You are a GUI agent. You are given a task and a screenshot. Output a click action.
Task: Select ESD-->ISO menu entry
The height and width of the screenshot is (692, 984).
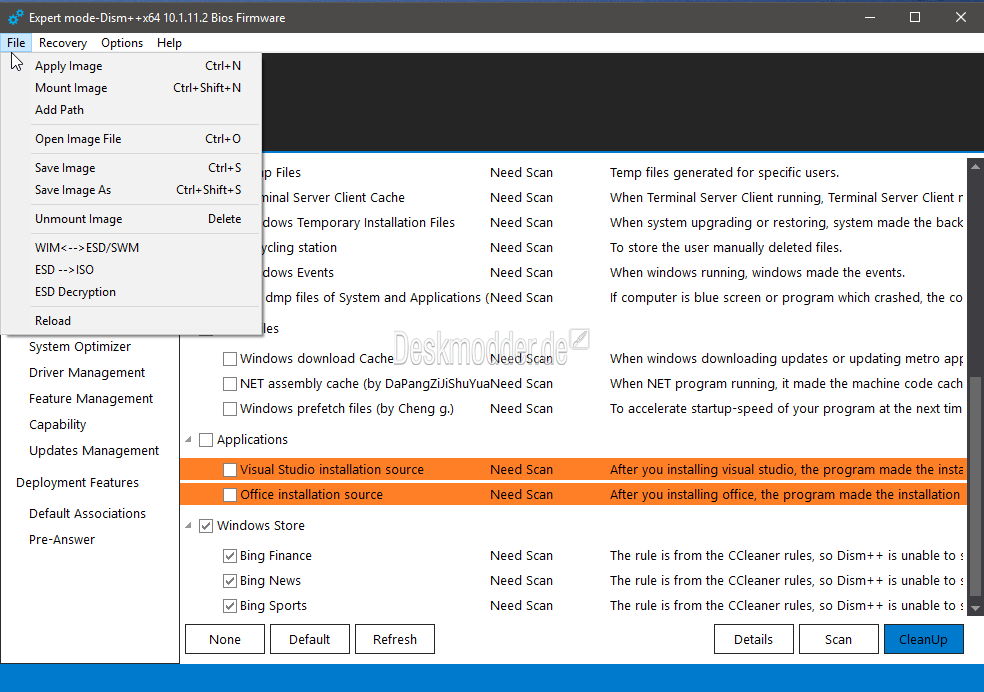click(132, 270)
